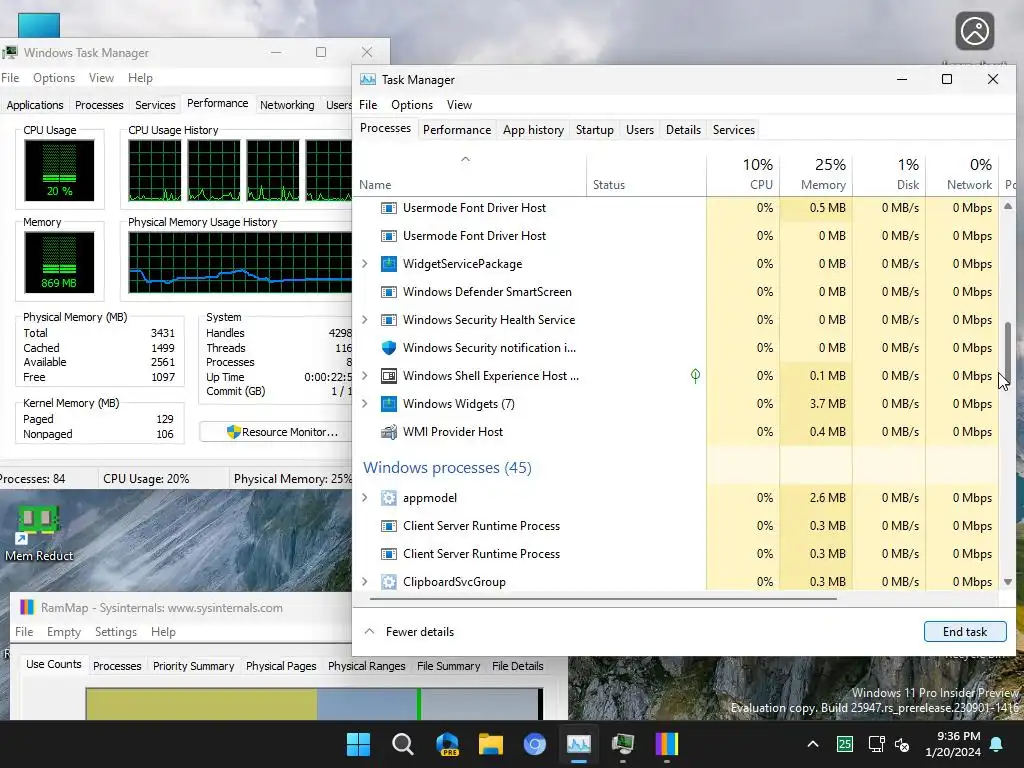The image size is (1024, 768).
Task: Click the green leaf efficiency status icon
Action: click(695, 376)
